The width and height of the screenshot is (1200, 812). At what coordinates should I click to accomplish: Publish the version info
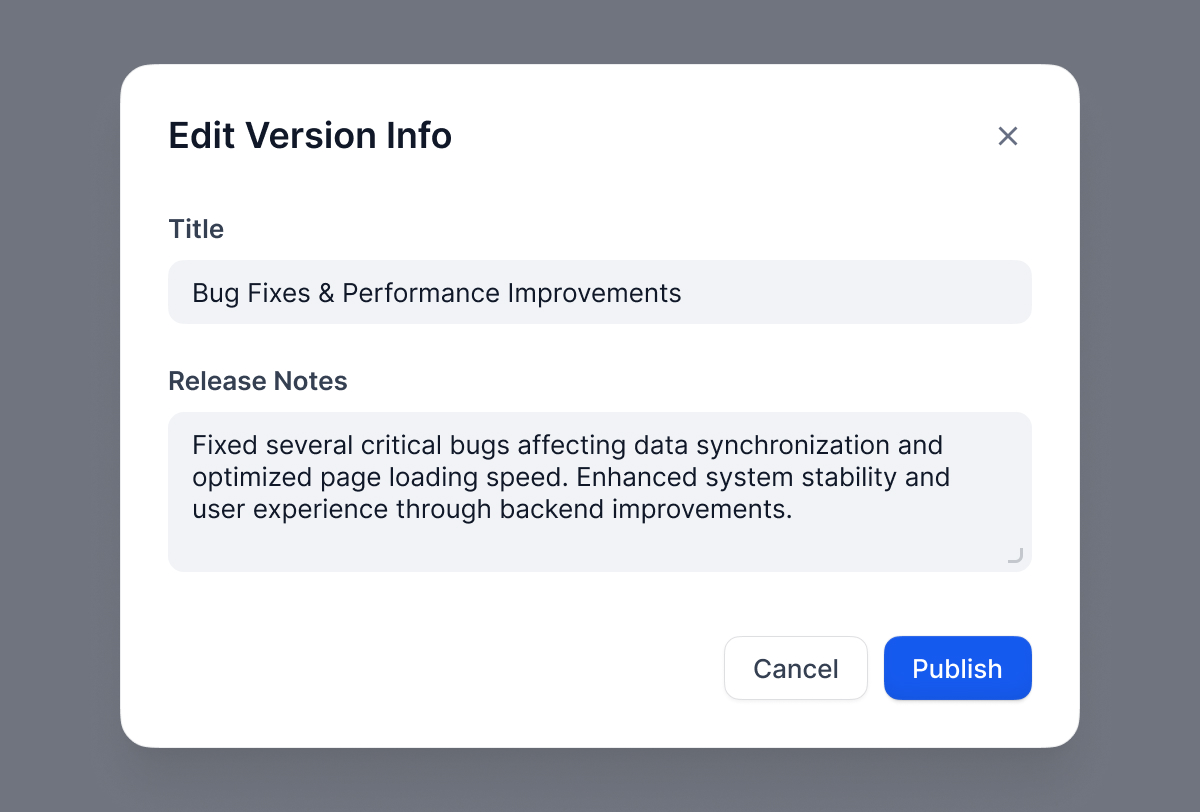coord(957,668)
